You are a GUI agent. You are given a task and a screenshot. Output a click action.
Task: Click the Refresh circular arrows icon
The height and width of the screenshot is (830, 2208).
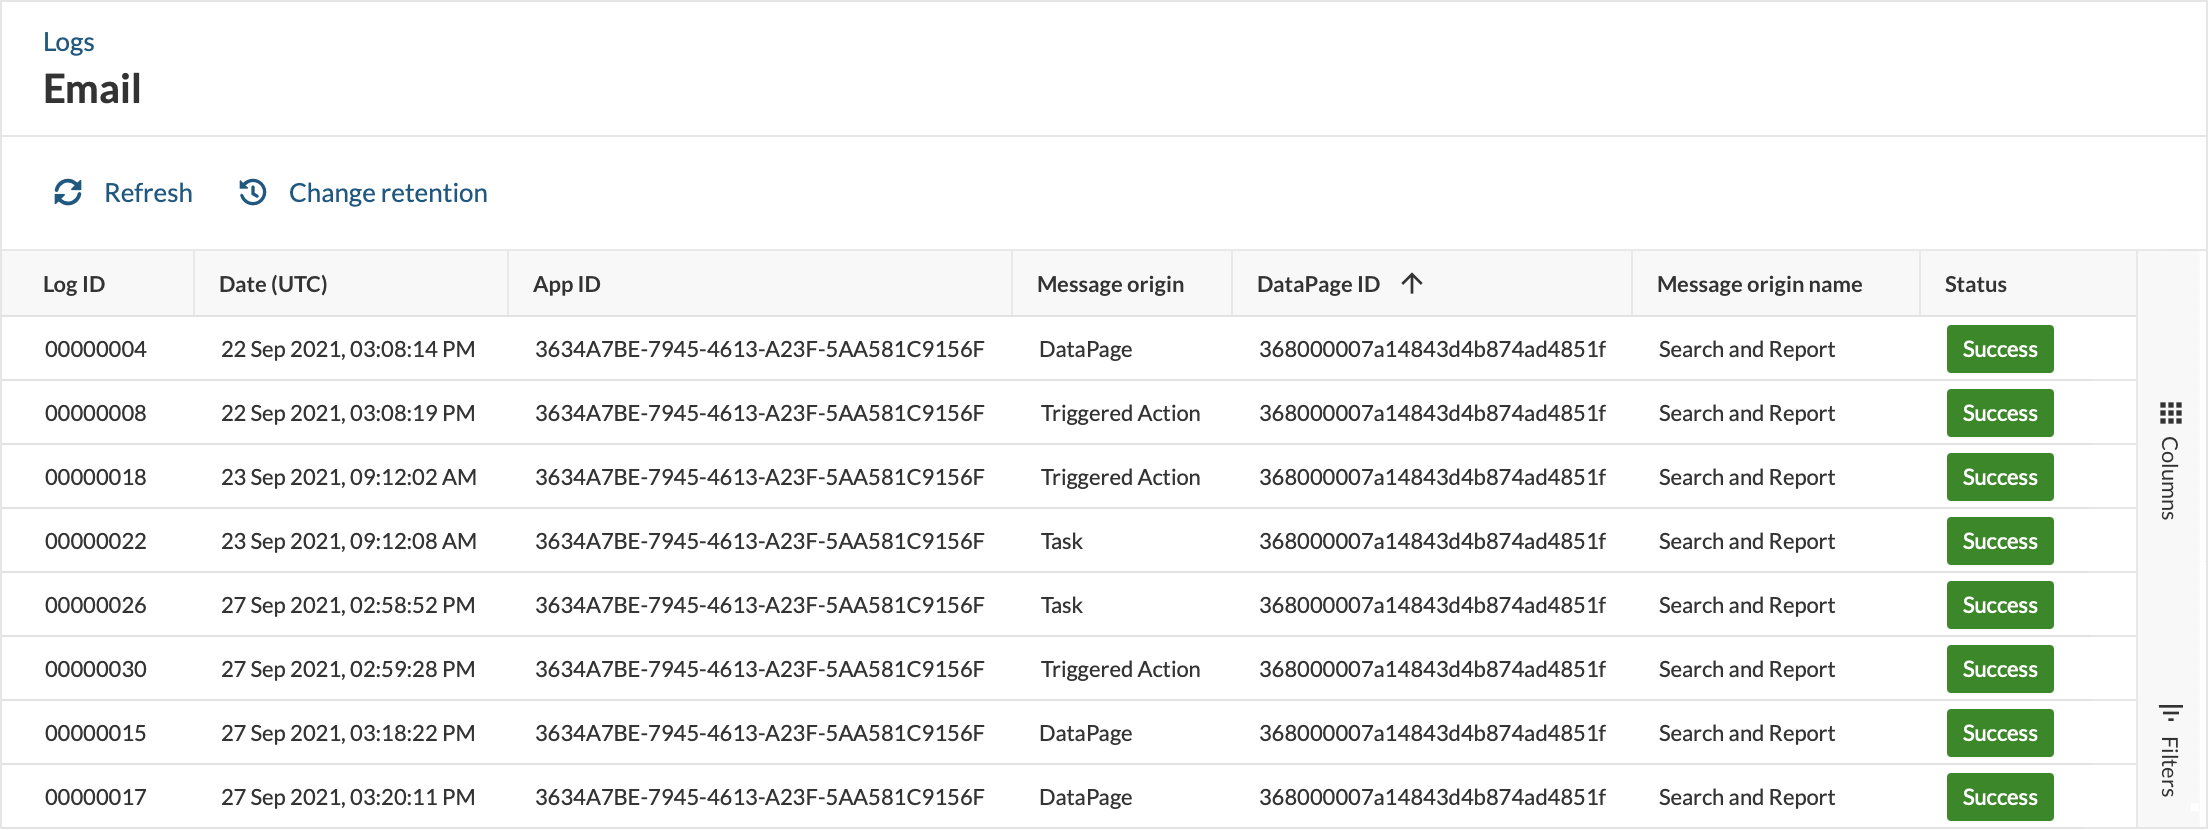pos(68,192)
